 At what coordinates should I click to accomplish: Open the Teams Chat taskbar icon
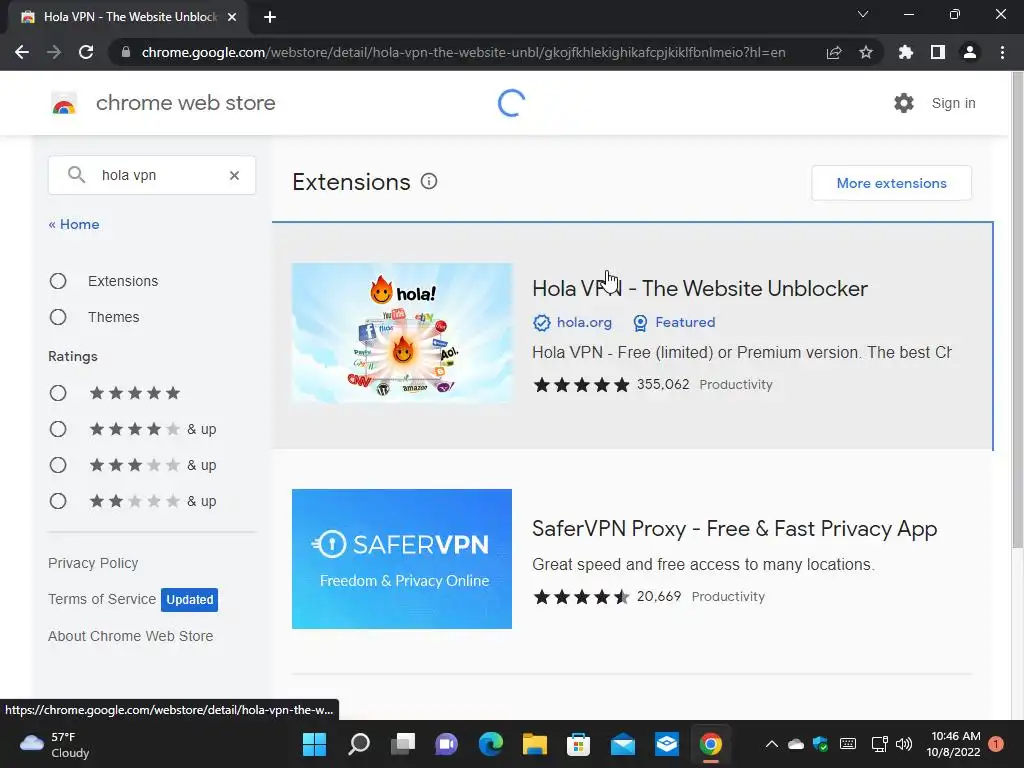point(447,744)
